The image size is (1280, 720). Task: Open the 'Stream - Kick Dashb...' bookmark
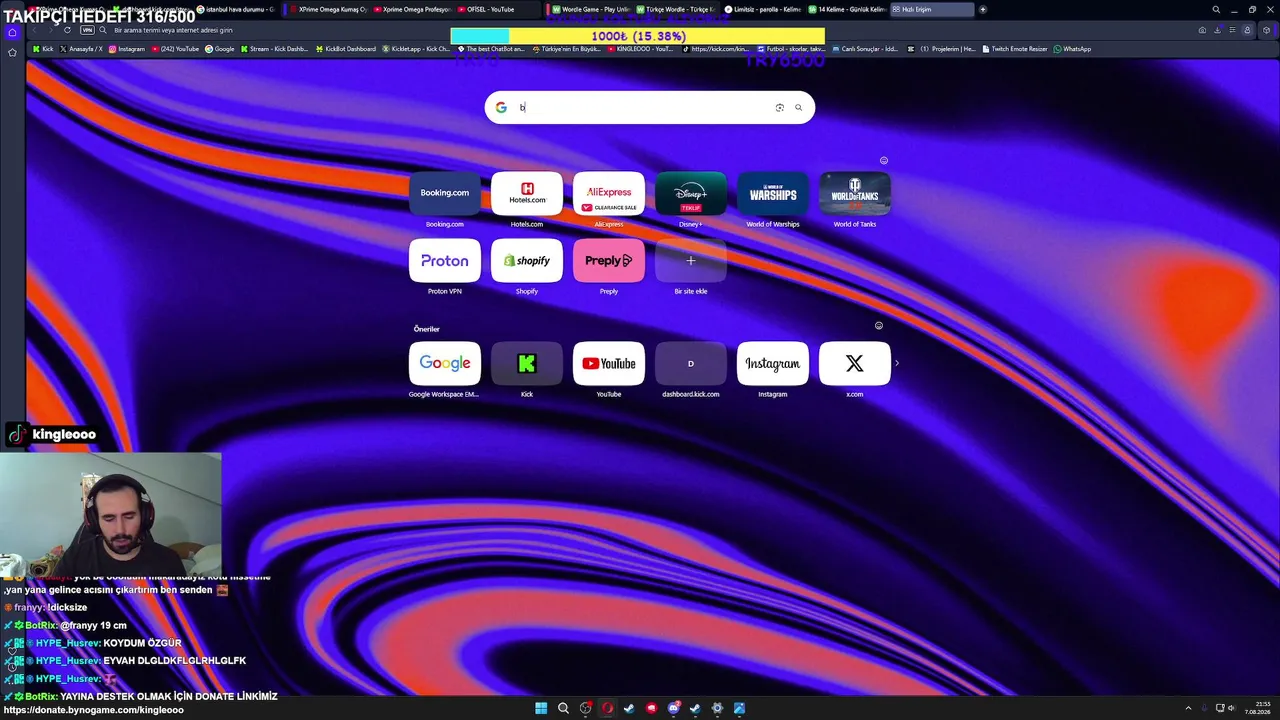[274, 49]
